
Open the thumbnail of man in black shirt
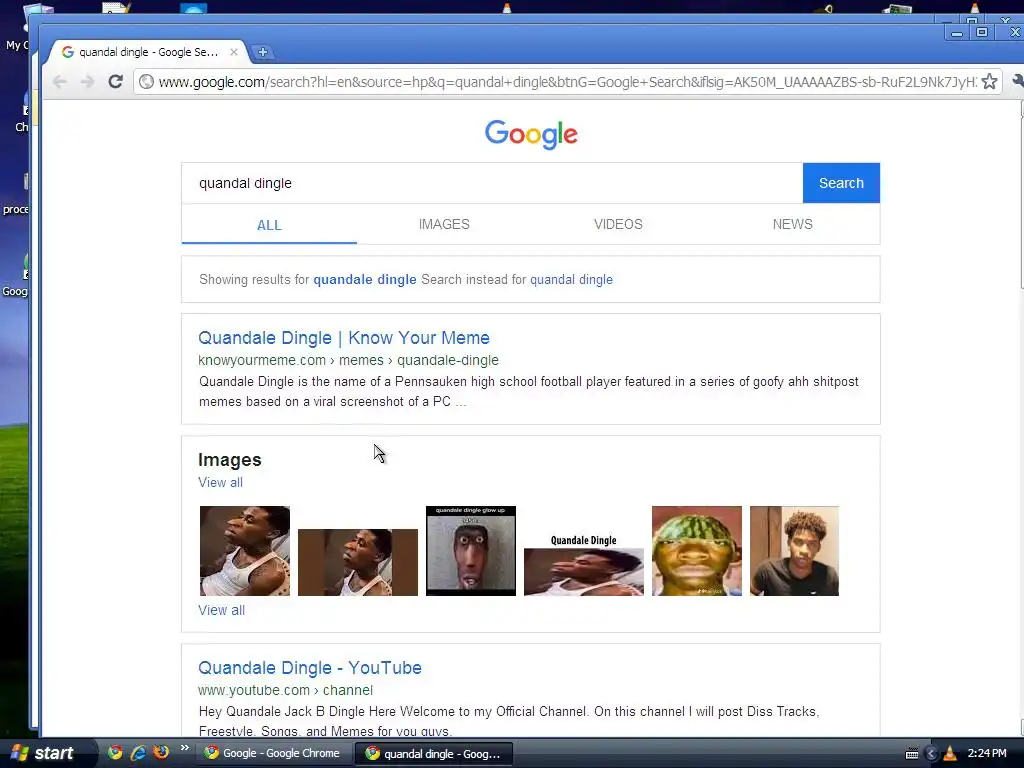click(x=794, y=551)
